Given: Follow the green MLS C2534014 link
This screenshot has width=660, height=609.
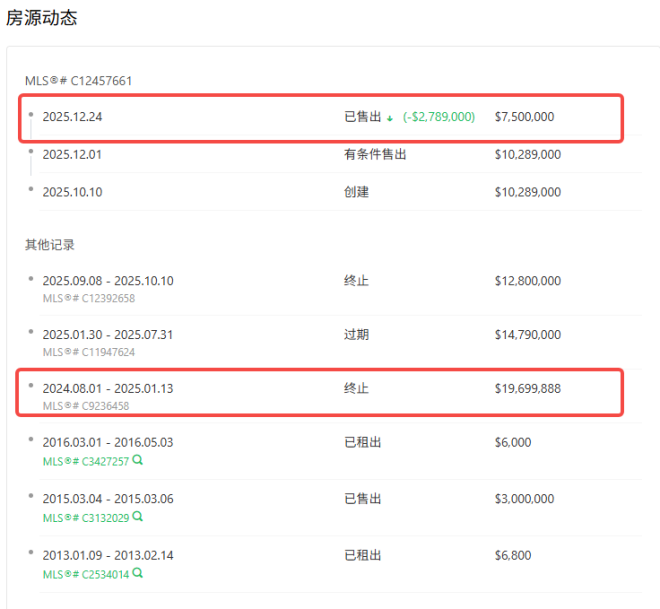Looking at the screenshot, I should pyautogui.click(x=86, y=573).
